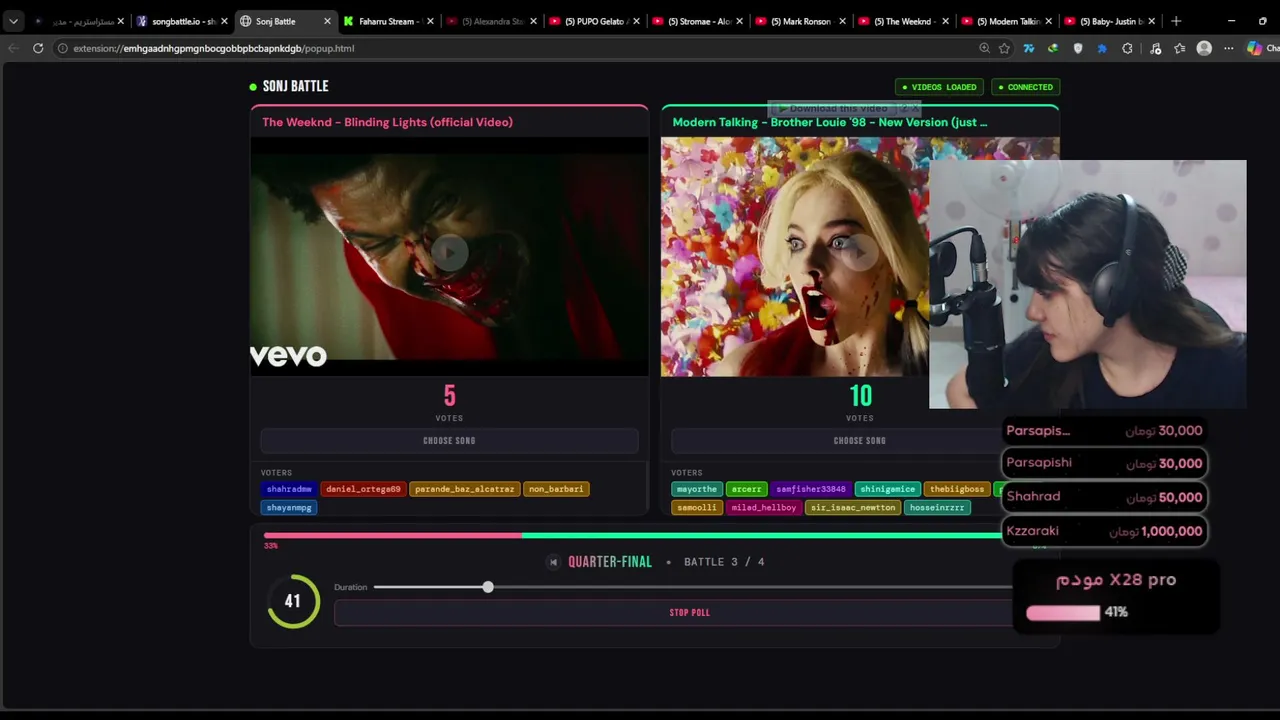Click voter tag samfisher33848
The image size is (1280, 720).
click(x=811, y=489)
